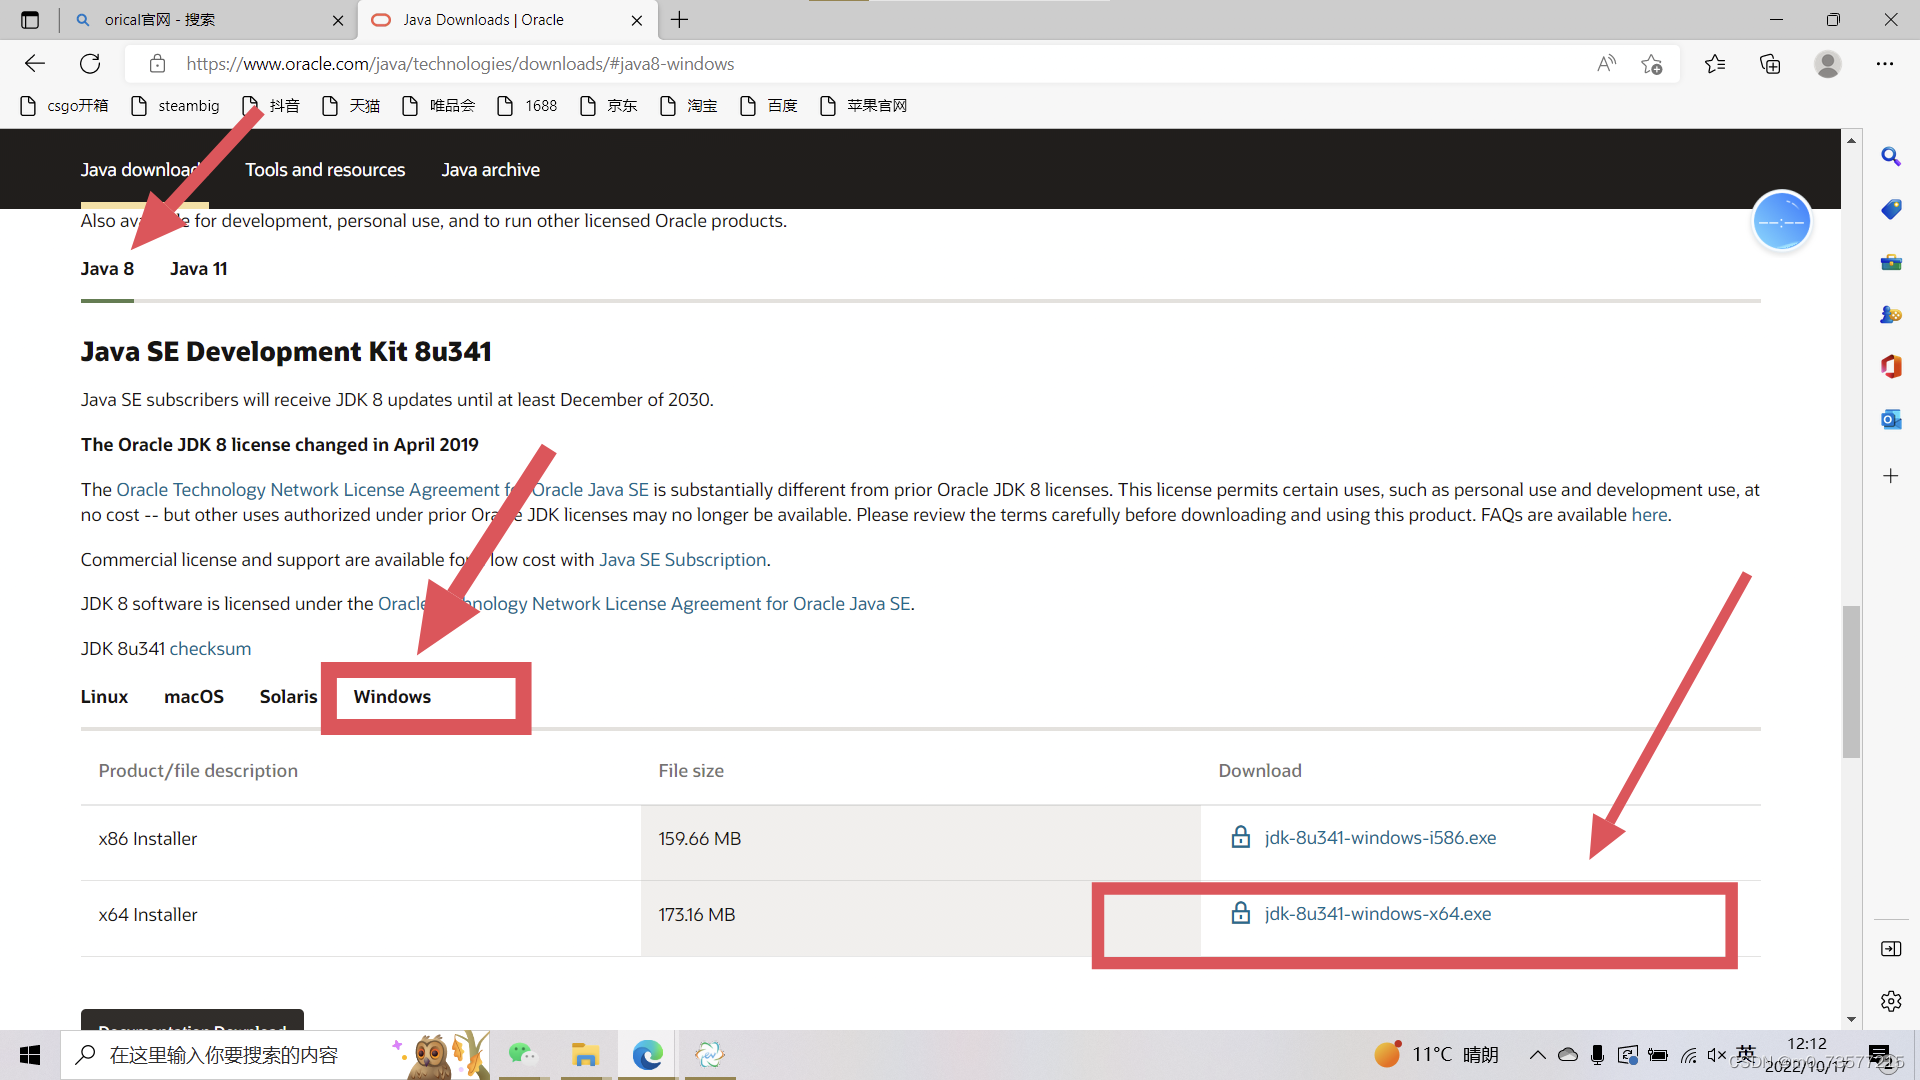
Task: Show hidden system tray icons
Action: click(1537, 1055)
